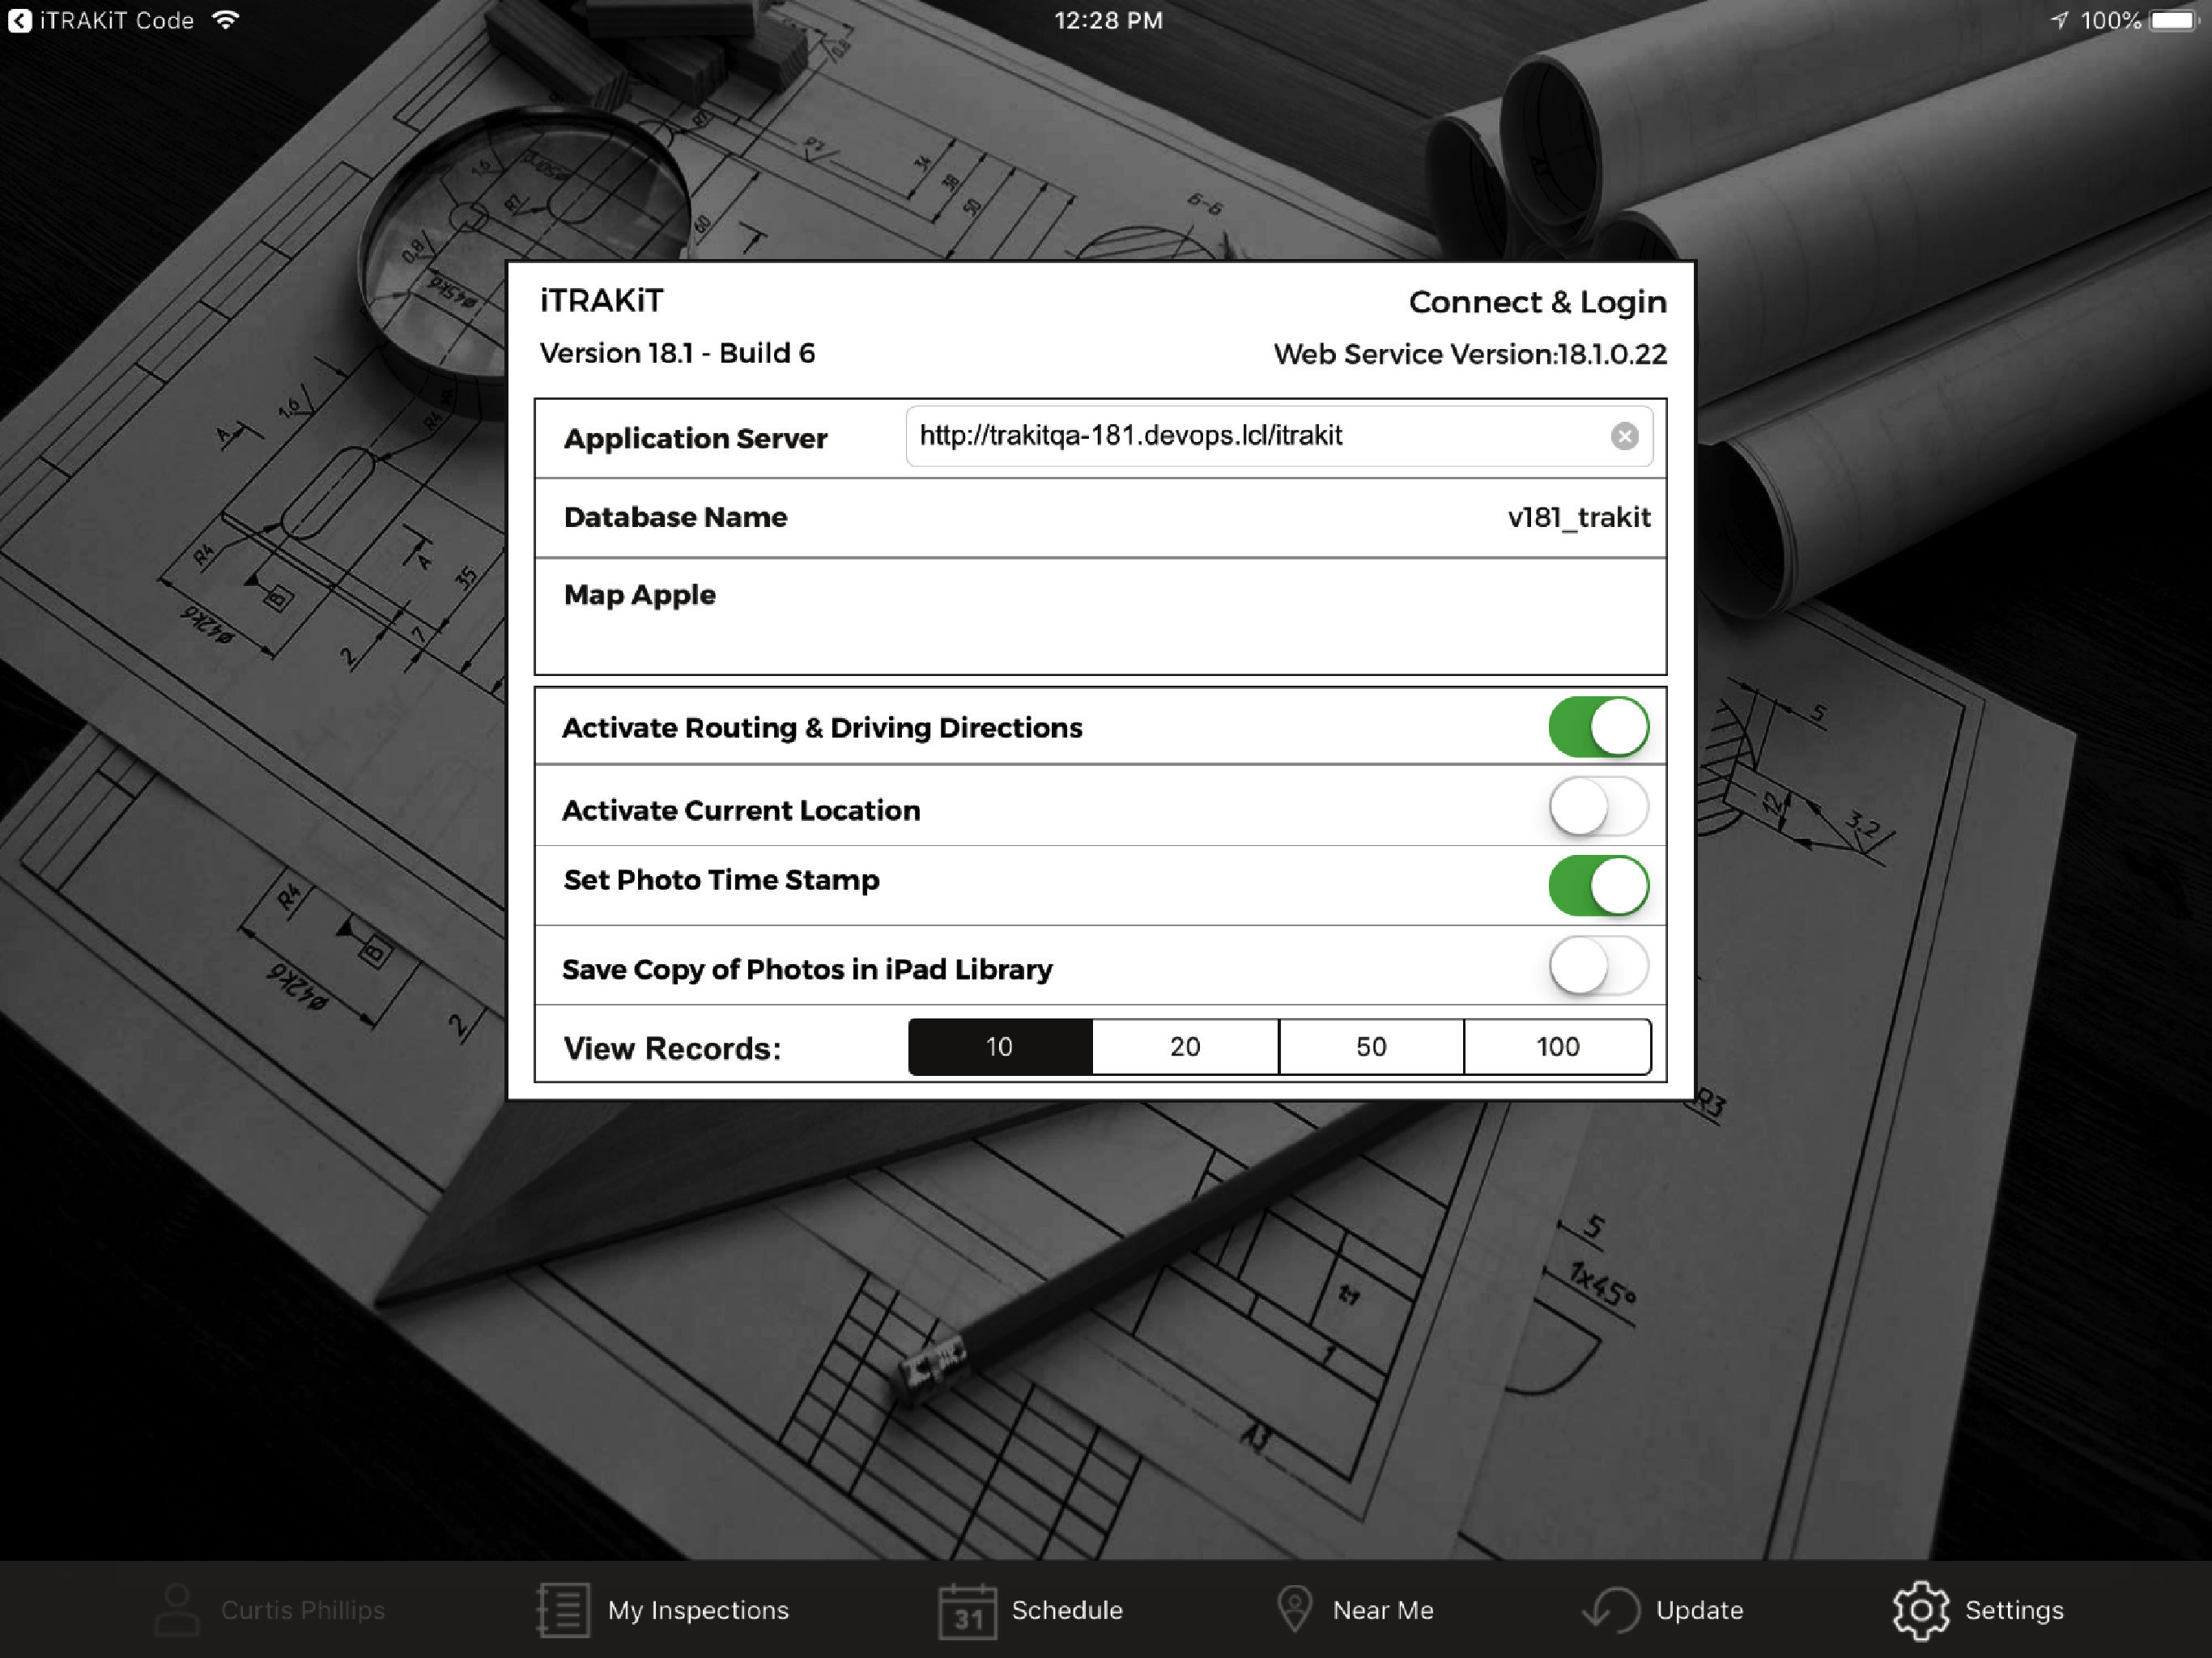Screen dimensions: 2212x1658
Task: Tap the Update tab label
Action: (1699, 1610)
